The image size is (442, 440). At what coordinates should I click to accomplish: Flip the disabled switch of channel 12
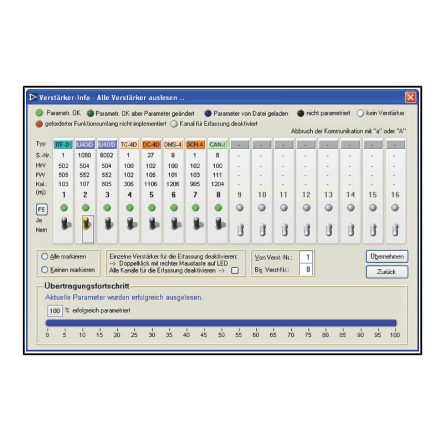click(307, 229)
